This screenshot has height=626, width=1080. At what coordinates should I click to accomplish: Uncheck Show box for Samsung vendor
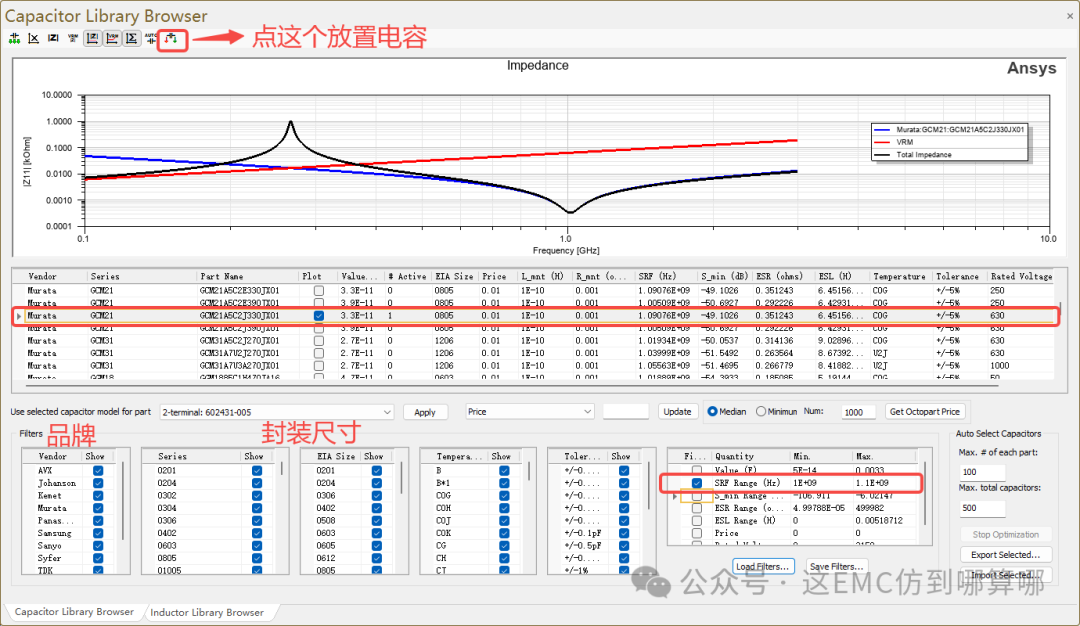(x=98, y=533)
